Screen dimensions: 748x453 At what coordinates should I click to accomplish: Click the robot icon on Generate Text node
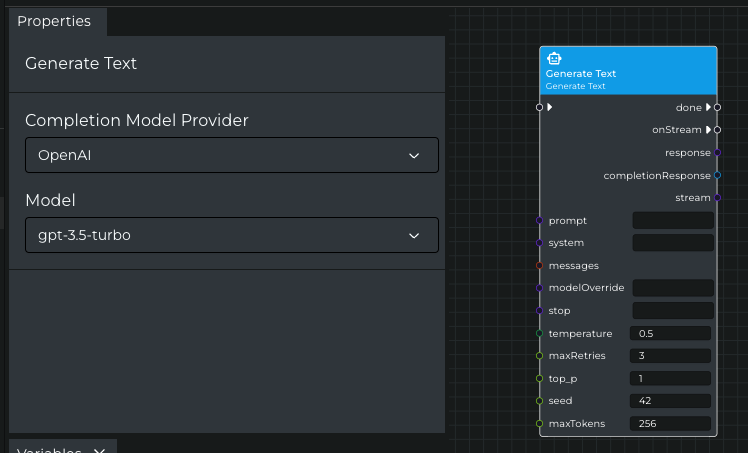coord(553,59)
